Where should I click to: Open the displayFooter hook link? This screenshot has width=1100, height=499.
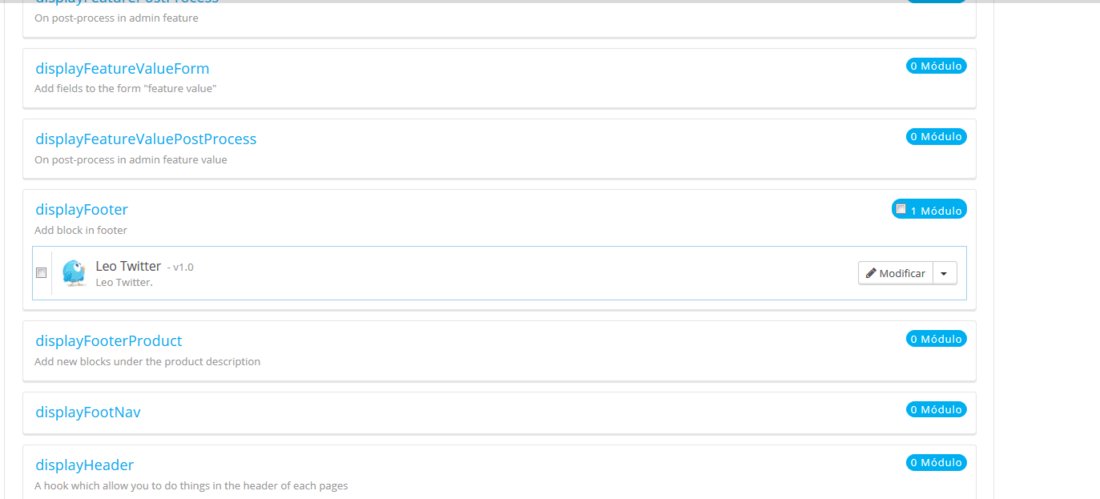(81, 209)
